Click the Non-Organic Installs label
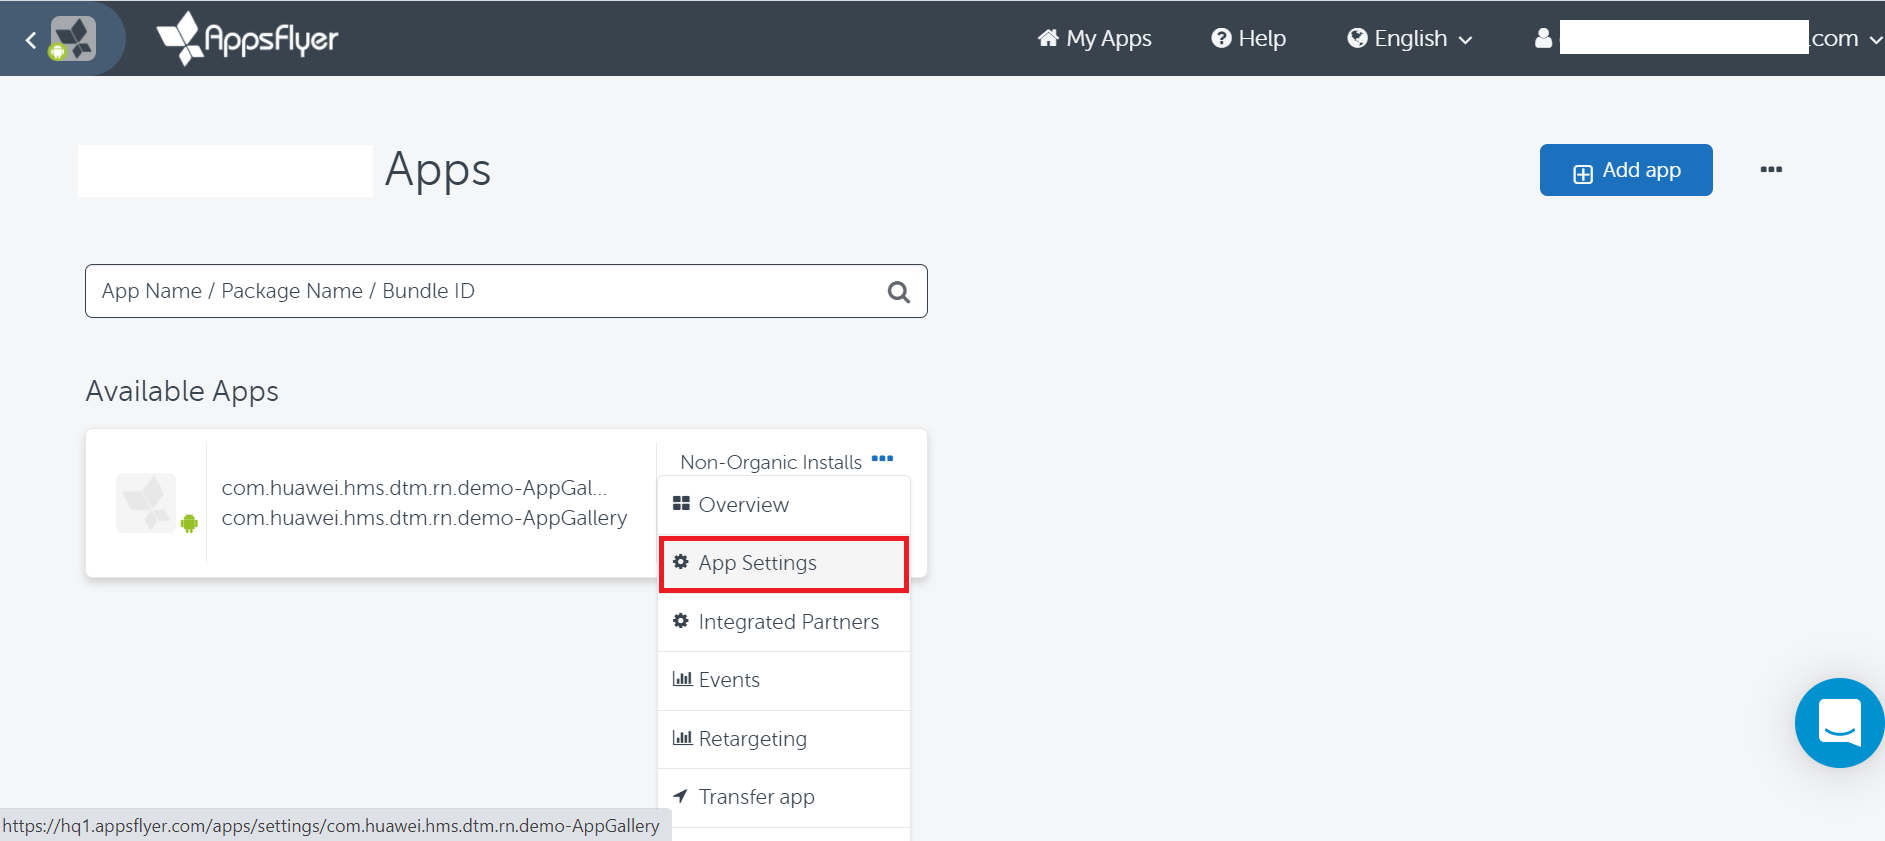This screenshot has width=1885, height=841. [771, 462]
